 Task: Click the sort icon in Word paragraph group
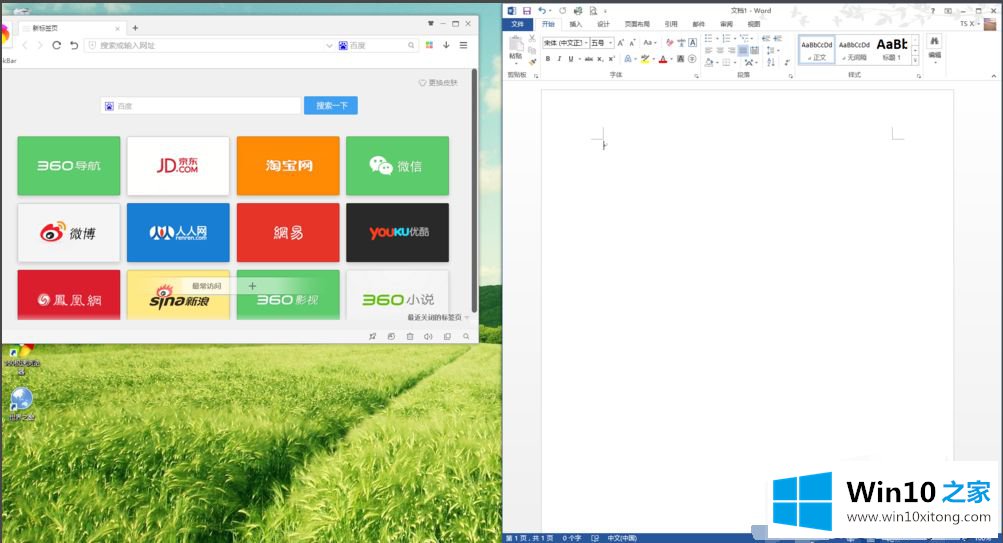(771, 62)
